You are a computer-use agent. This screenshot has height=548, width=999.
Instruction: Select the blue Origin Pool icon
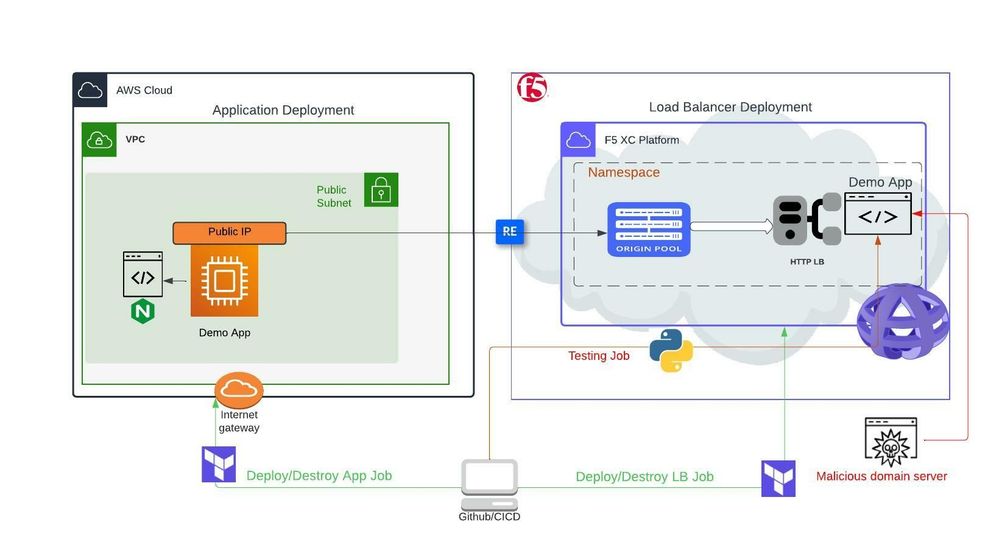tap(648, 229)
